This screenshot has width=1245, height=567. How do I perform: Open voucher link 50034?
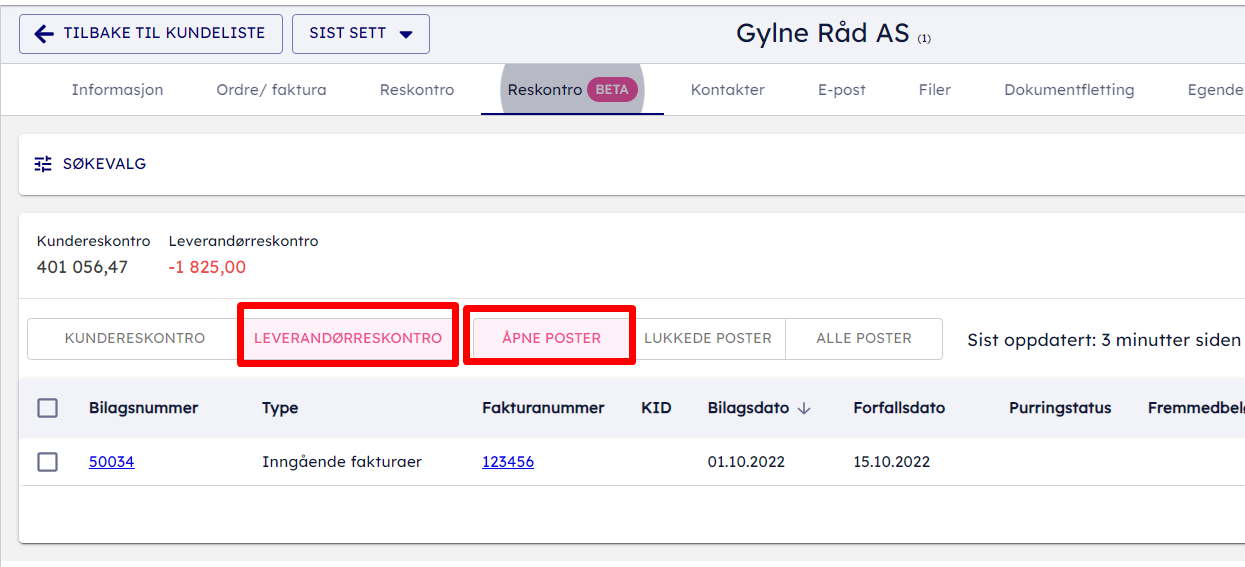(111, 462)
